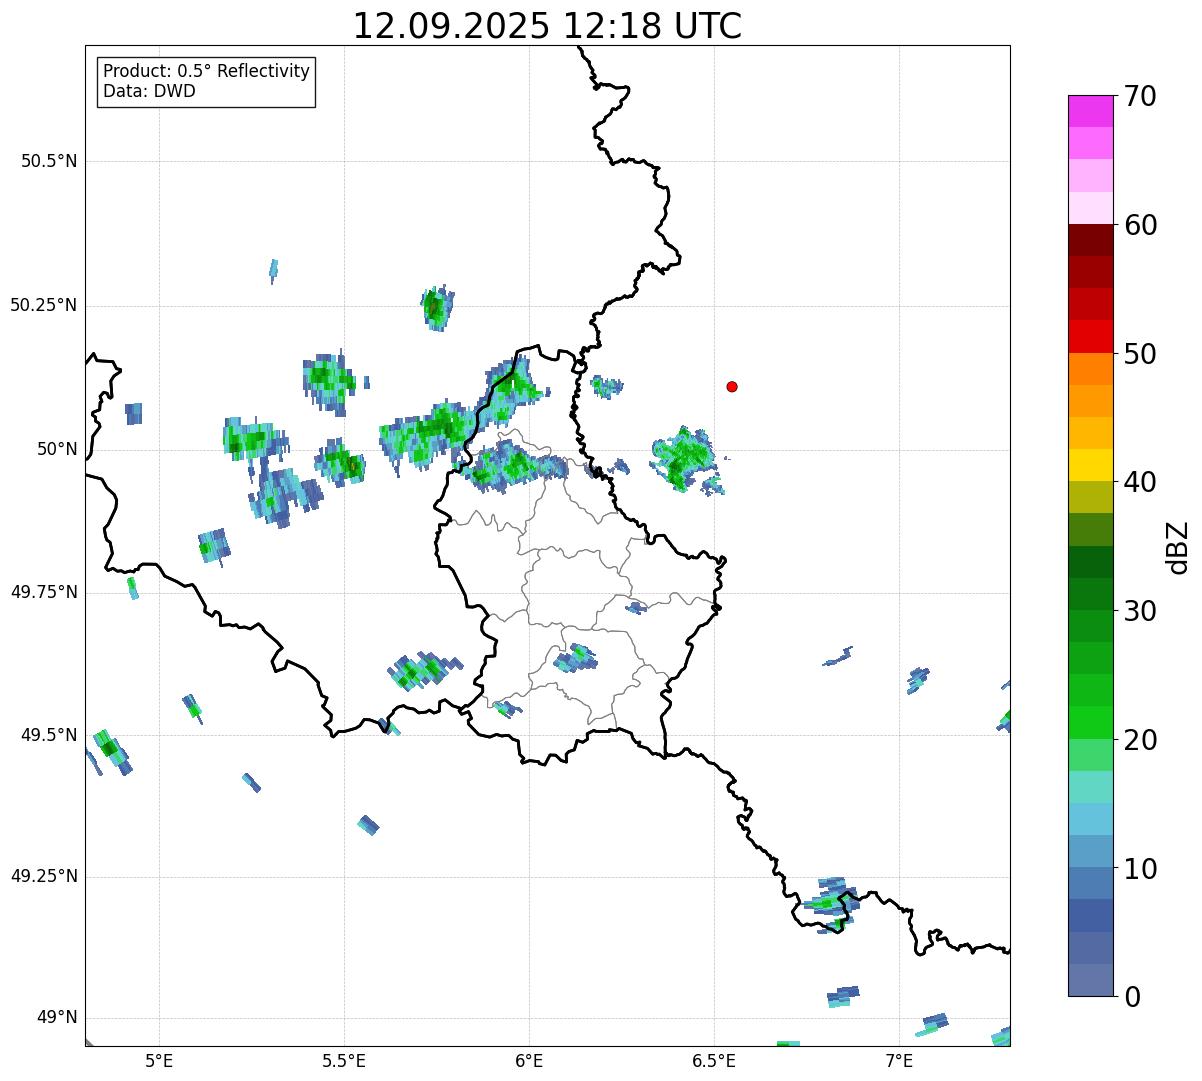Click the red station marker dot
This screenshot has width=1202, height=1081.
click(732, 386)
